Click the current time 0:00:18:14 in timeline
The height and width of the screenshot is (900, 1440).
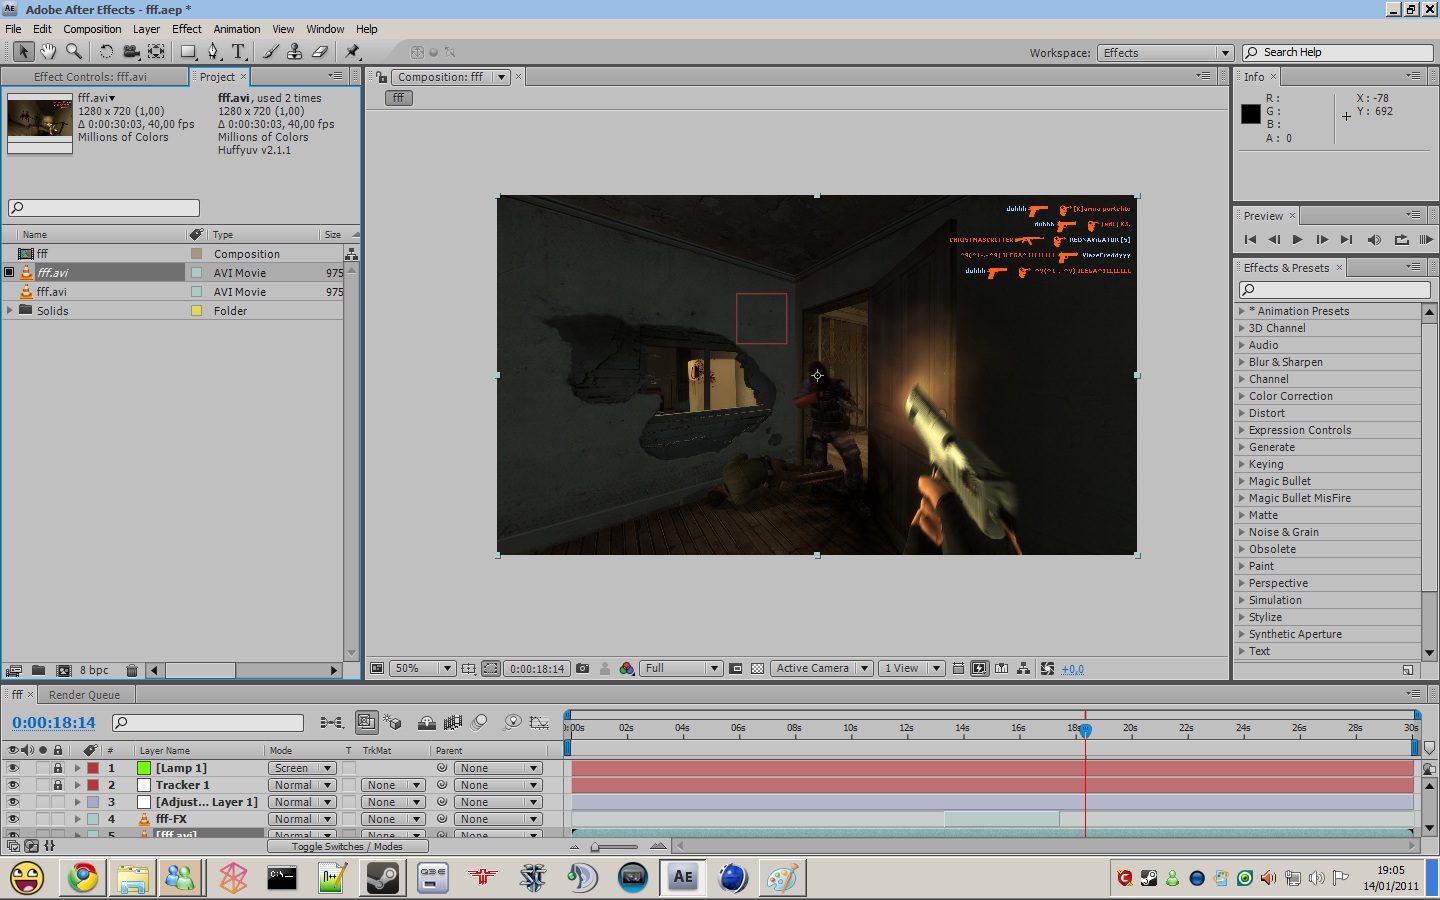tap(54, 722)
